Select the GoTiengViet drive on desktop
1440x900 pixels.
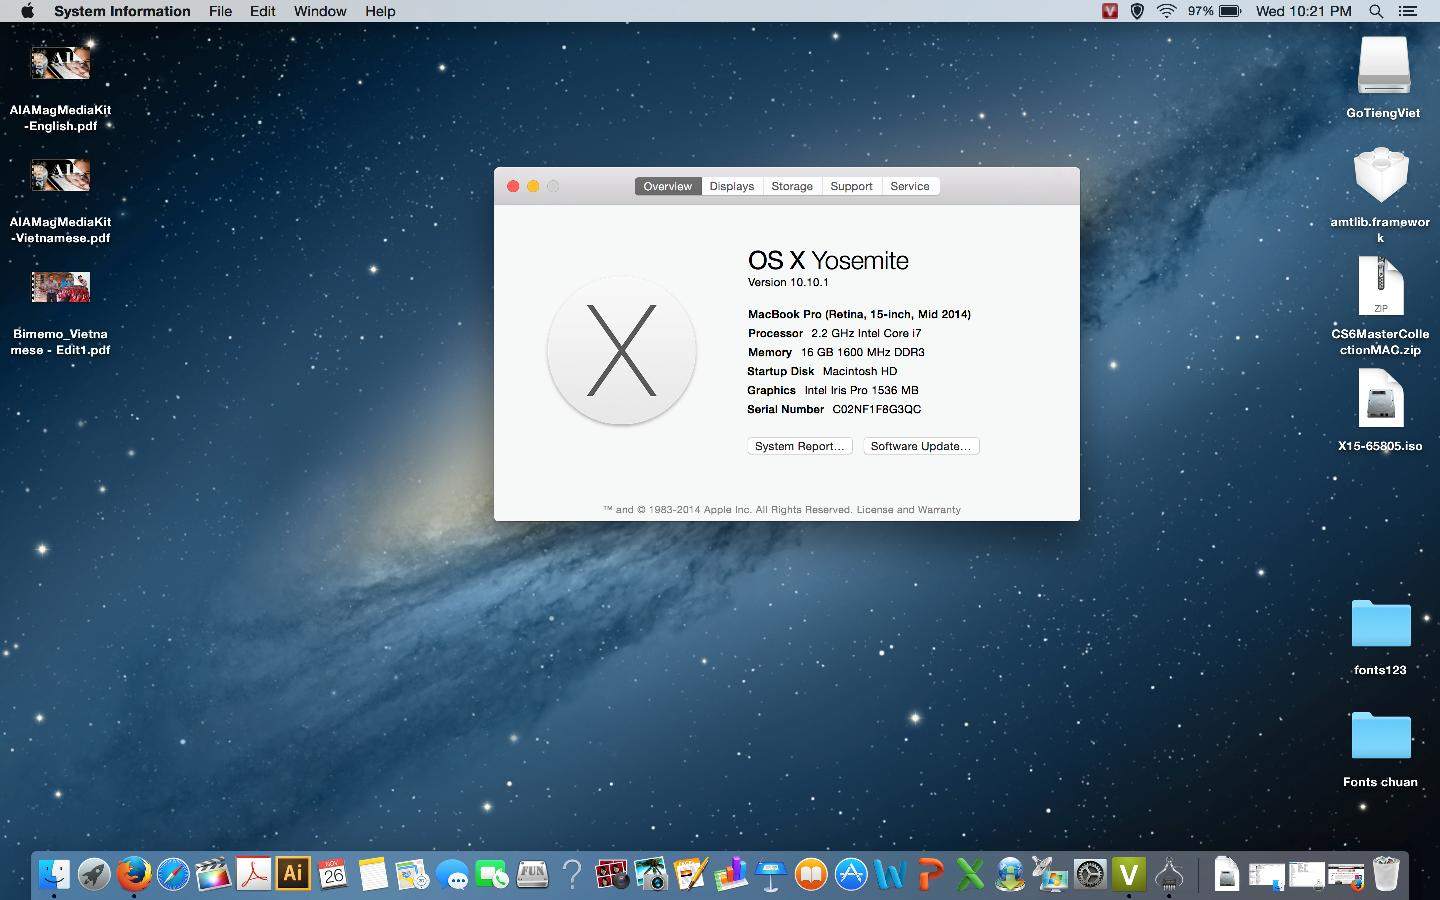click(1383, 78)
